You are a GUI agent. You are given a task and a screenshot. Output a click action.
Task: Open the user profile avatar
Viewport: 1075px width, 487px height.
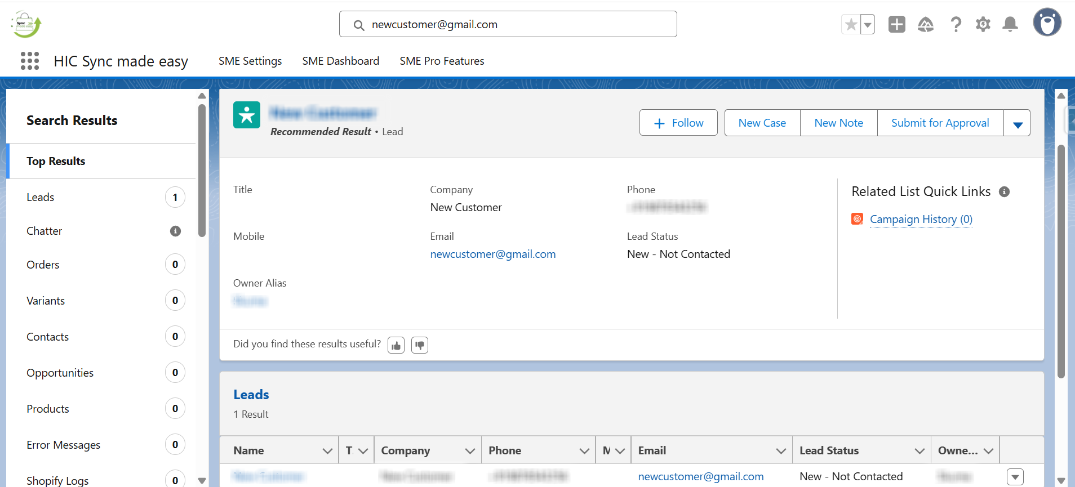click(x=1047, y=23)
